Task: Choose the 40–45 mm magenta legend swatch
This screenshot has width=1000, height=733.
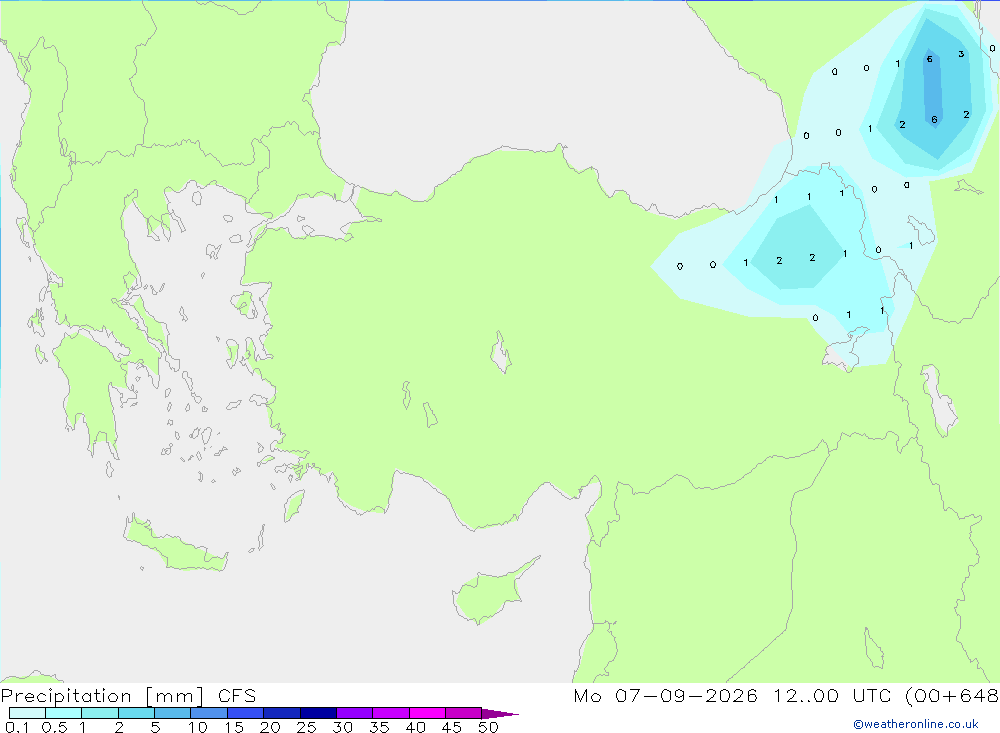Action: 427,713
